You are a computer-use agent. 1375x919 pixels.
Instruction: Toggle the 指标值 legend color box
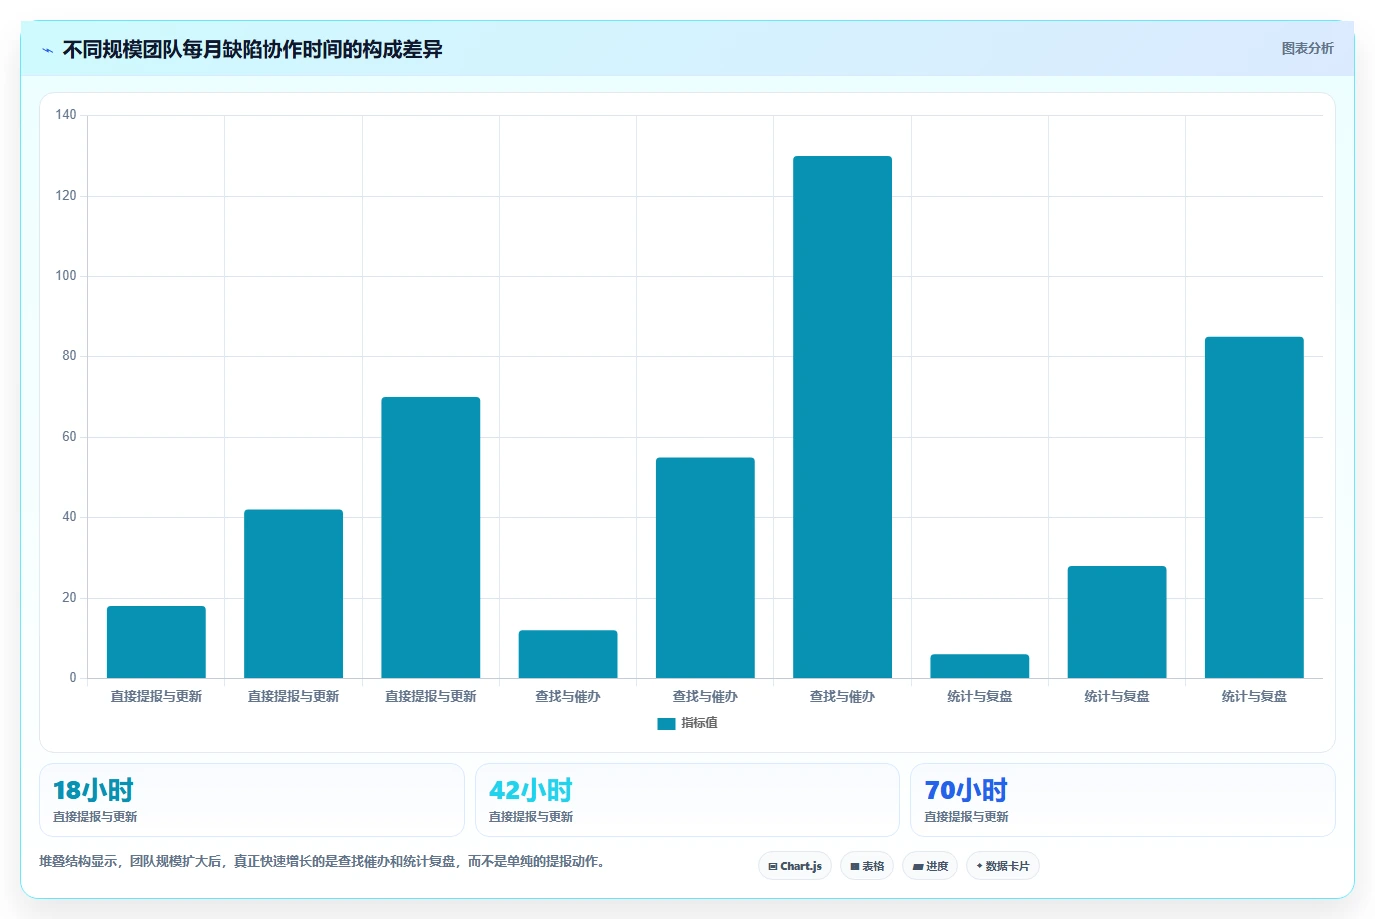tap(666, 724)
